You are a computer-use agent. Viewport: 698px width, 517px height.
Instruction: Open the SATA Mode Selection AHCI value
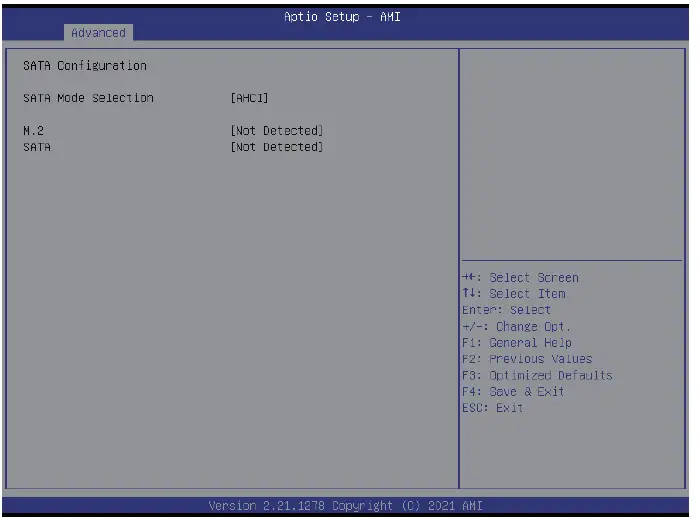click(x=249, y=98)
